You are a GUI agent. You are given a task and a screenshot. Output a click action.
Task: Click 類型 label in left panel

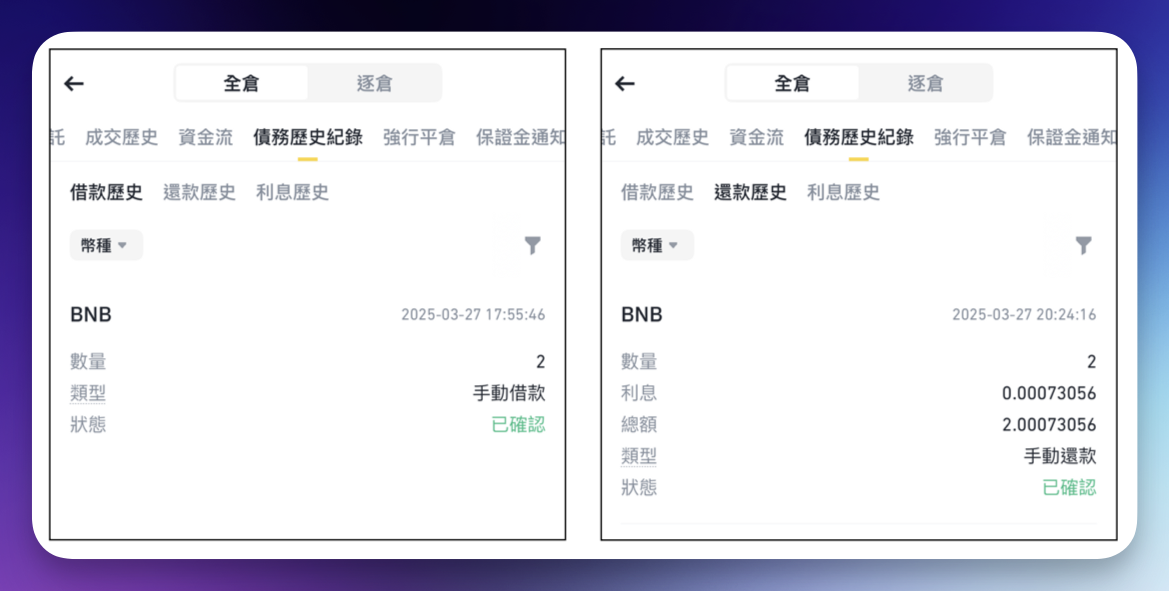(88, 393)
